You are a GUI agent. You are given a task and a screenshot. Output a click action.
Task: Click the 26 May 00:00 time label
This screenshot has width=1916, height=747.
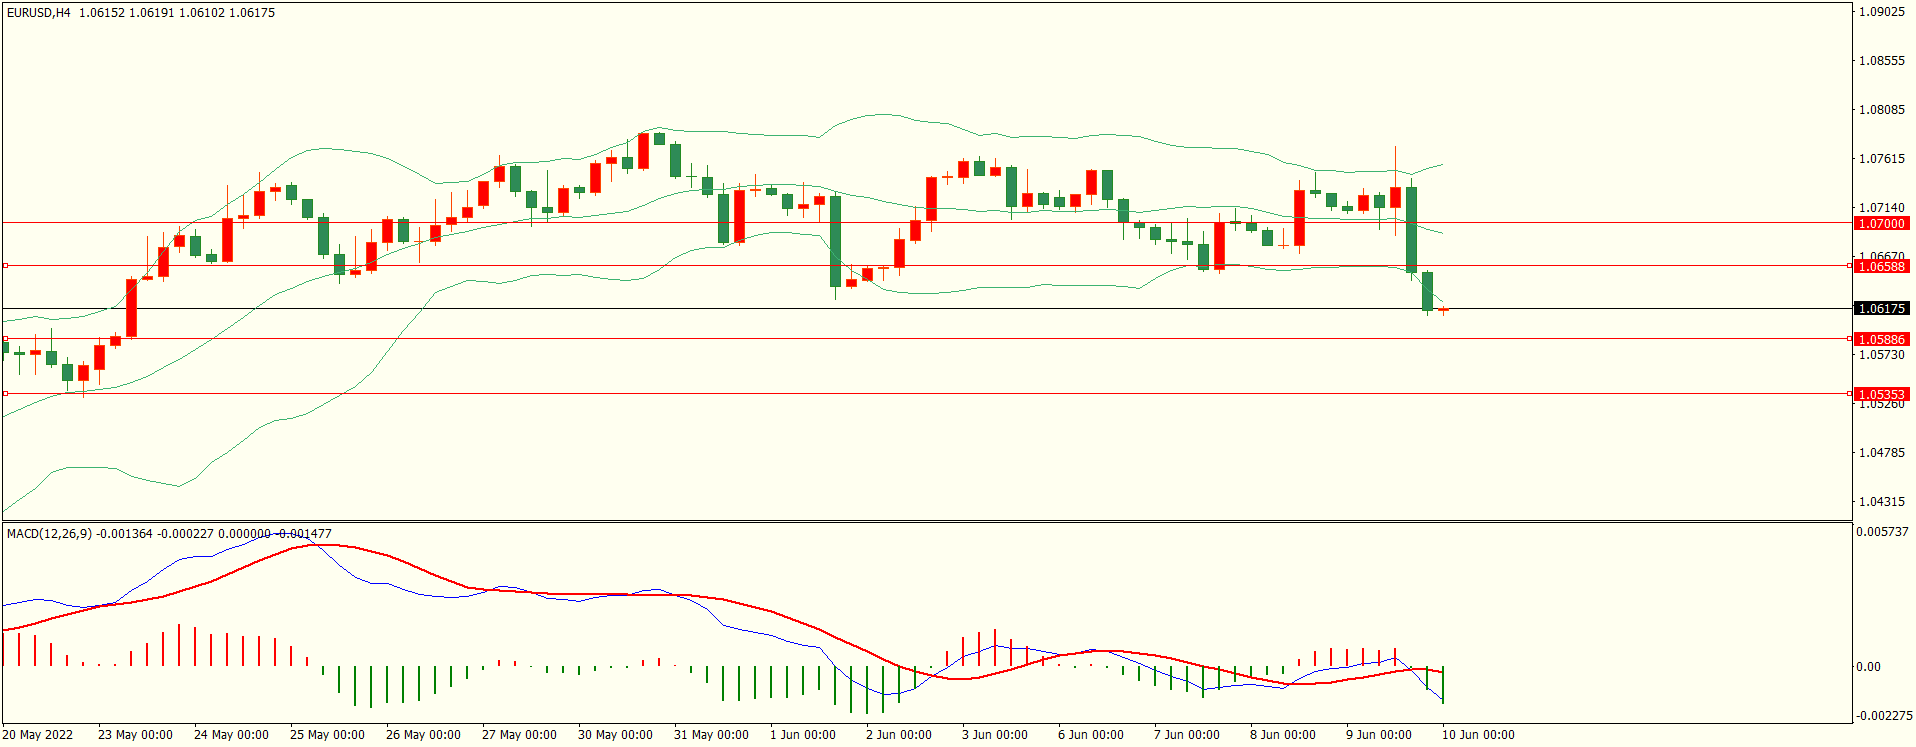coord(423,735)
